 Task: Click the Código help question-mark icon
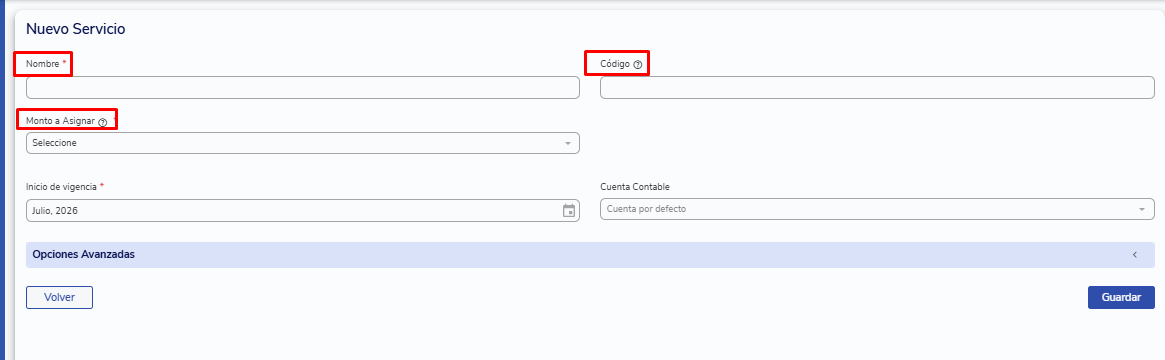(x=637, y=65)
